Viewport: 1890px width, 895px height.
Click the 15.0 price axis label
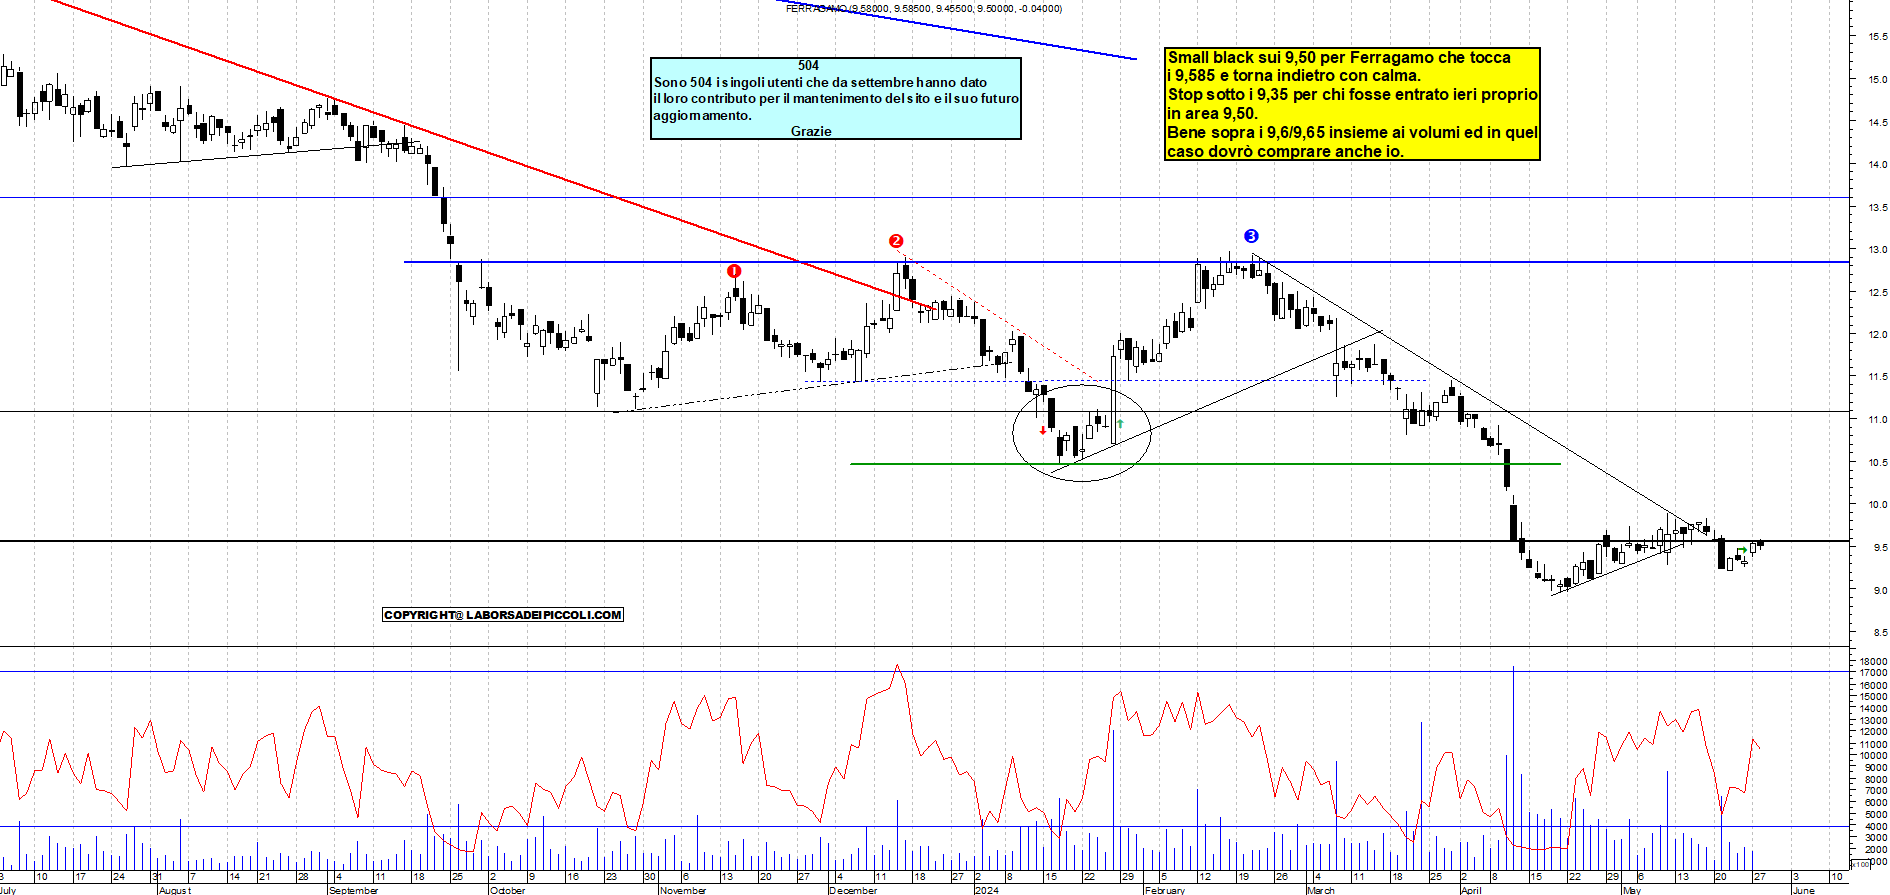1877,79
